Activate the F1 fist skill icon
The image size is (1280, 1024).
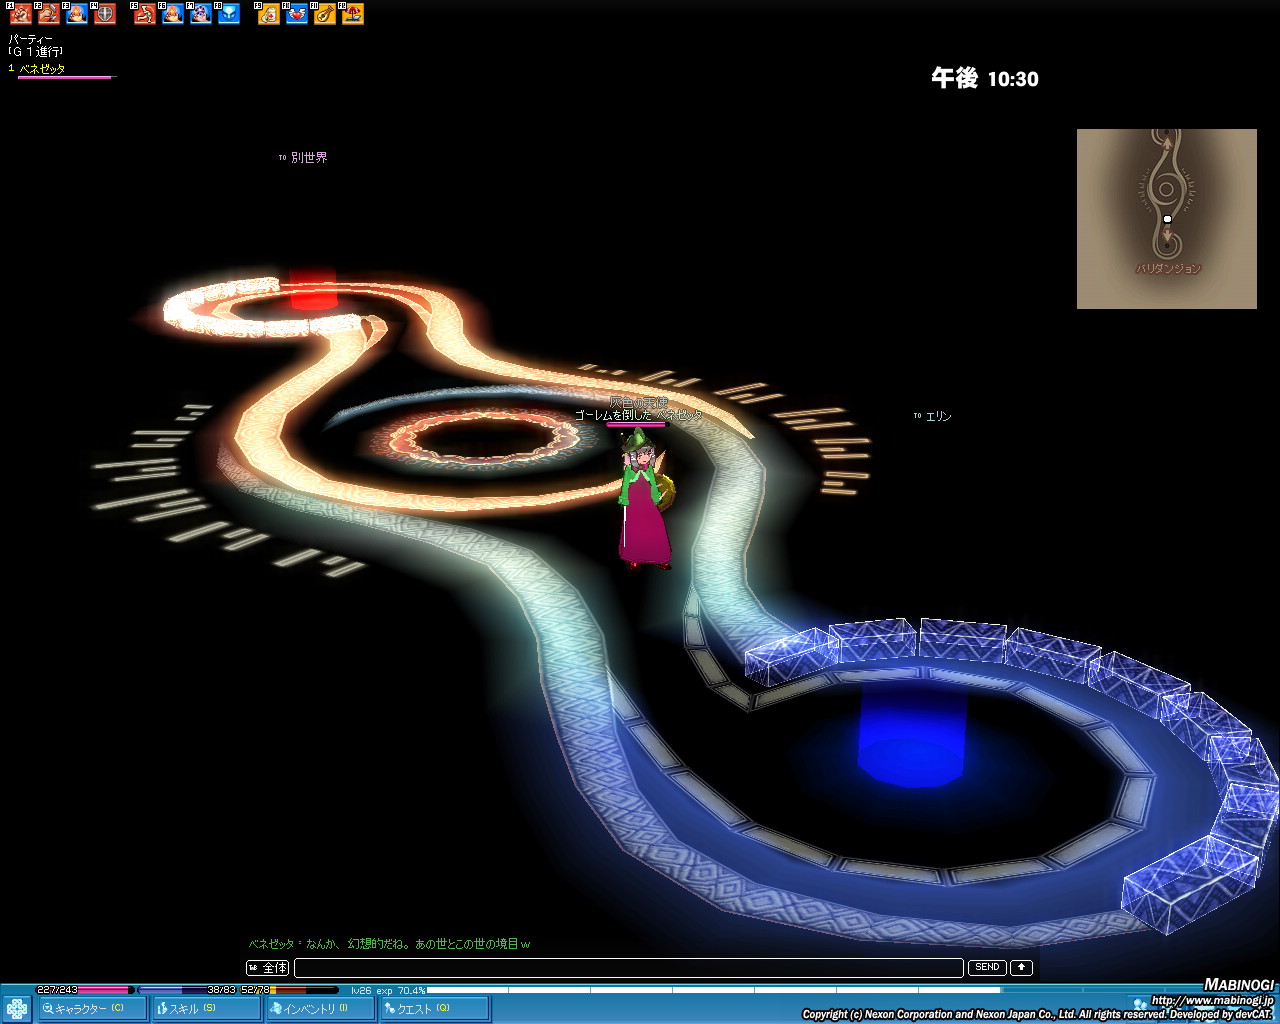click(20, 14)
